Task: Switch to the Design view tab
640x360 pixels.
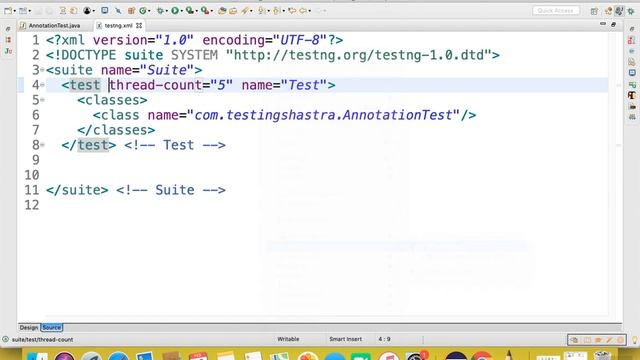Action: pyautogui.click(x=29, y=328)
